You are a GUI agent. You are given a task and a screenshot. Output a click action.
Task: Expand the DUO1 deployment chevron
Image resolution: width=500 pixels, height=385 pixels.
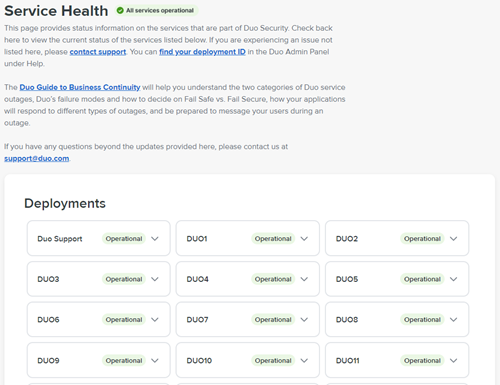[x=304, y=239]
